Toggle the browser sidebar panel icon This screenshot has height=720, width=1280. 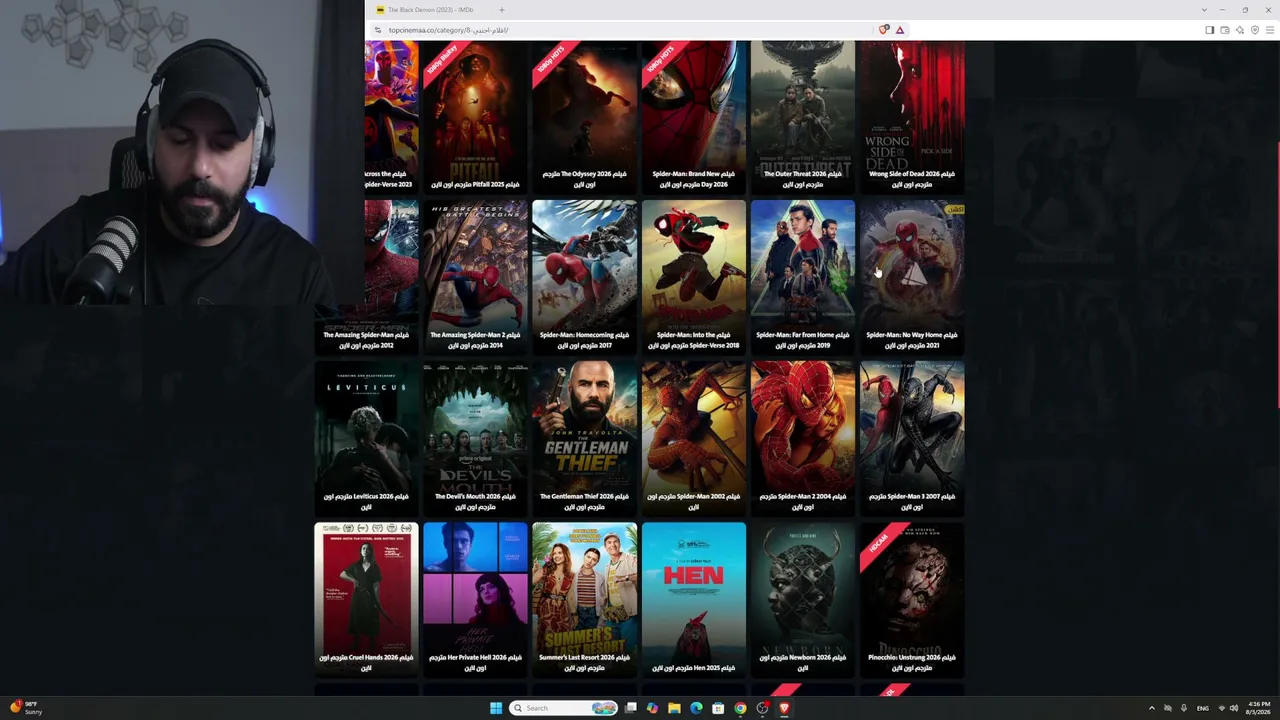(x=1209, y=30)
